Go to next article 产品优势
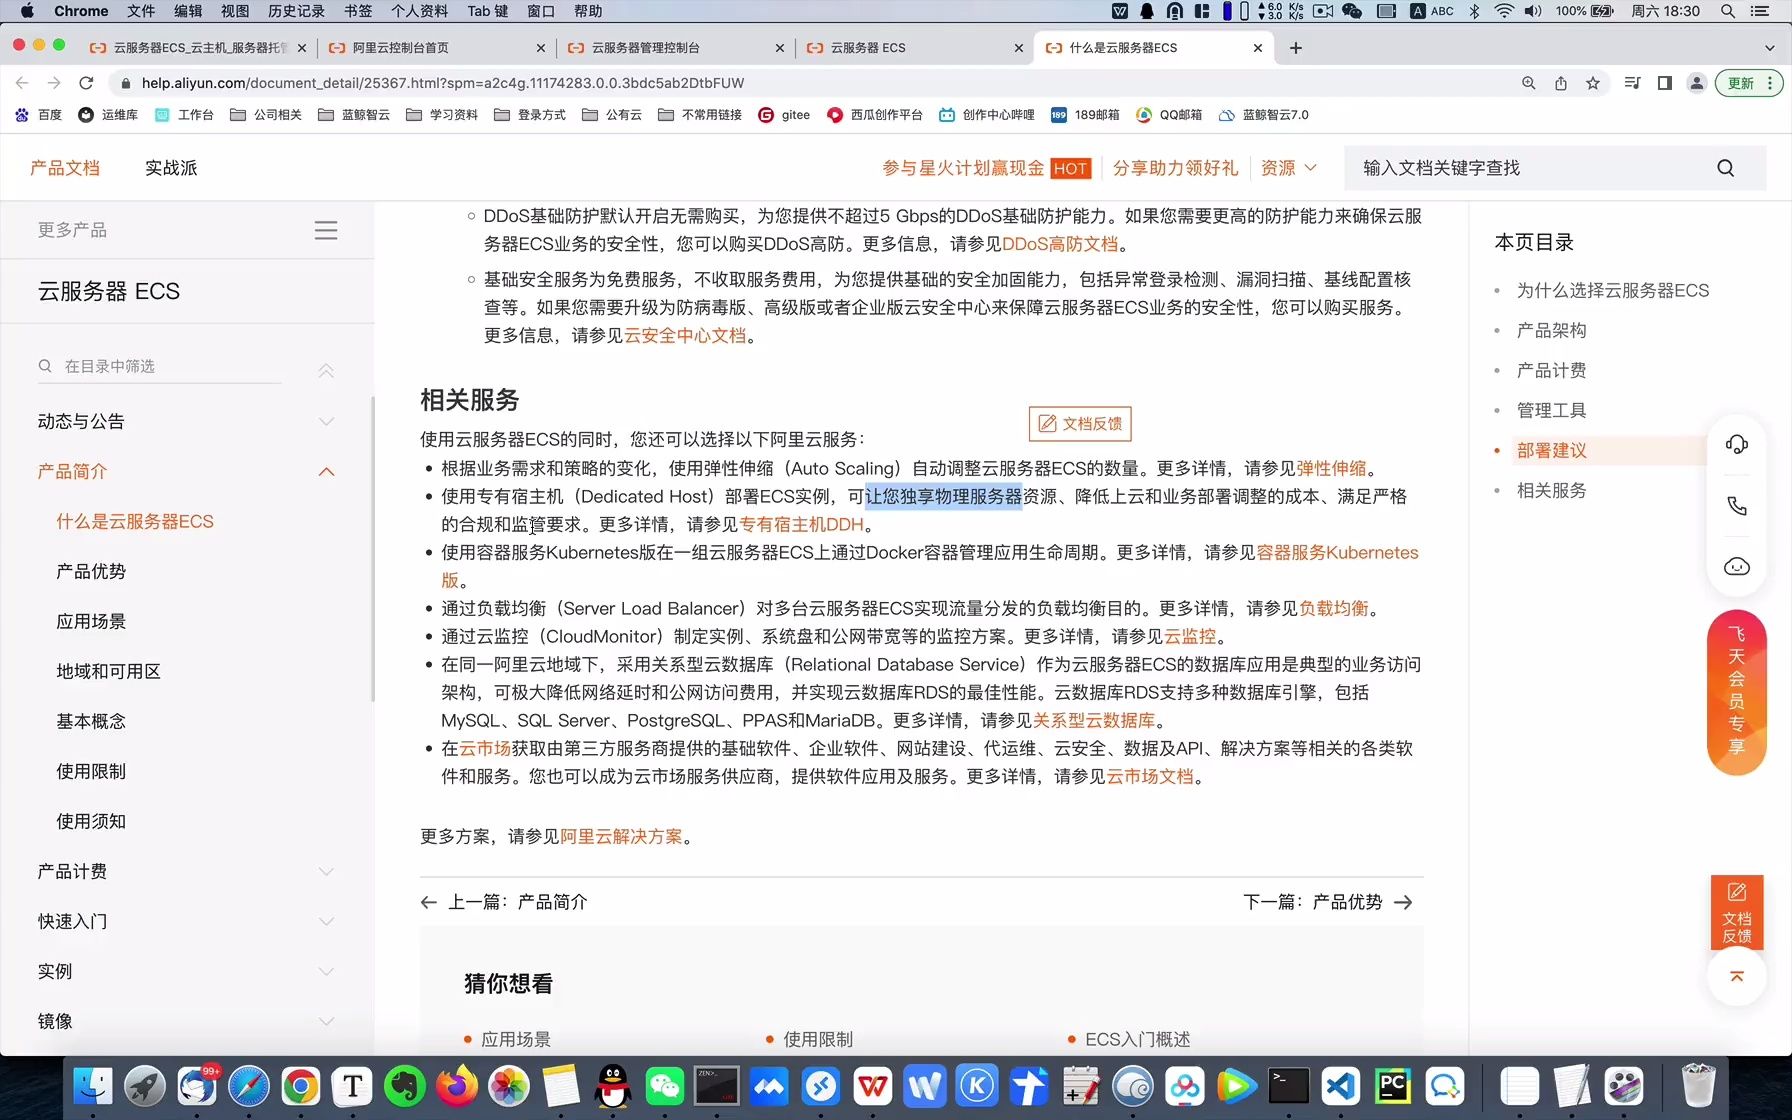 (x=1328, y=902)
